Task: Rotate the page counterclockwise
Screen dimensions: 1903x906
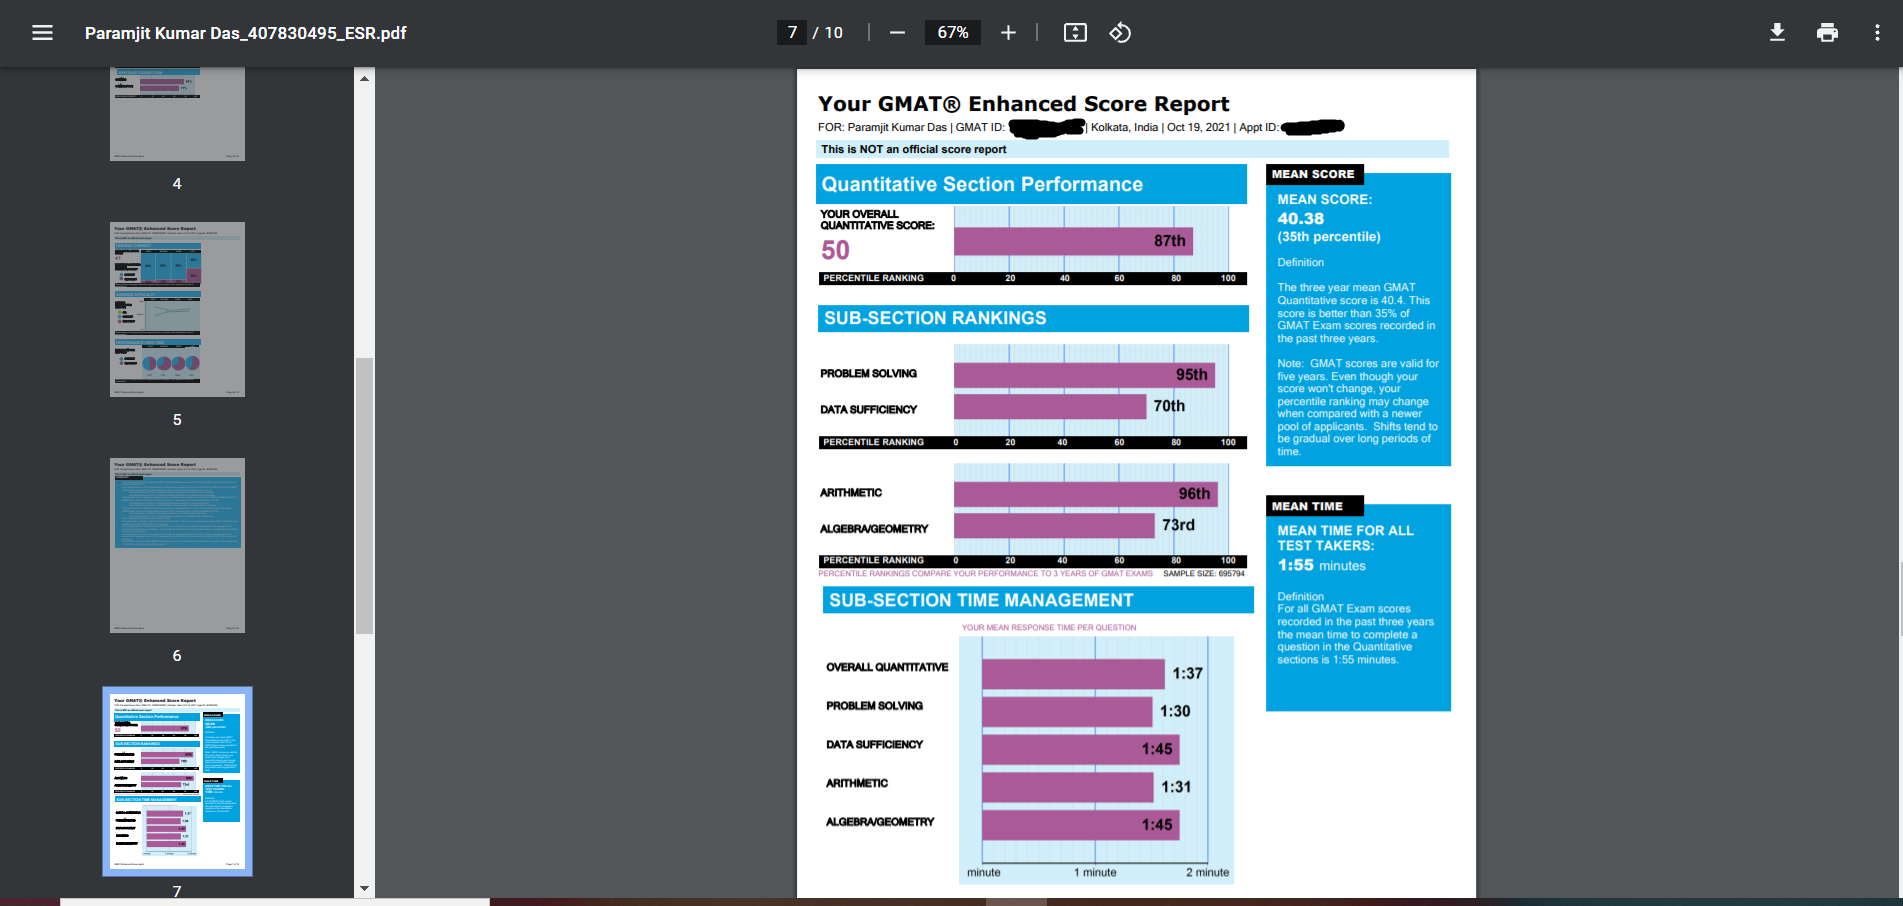Action: click(x=1120, y=32)
